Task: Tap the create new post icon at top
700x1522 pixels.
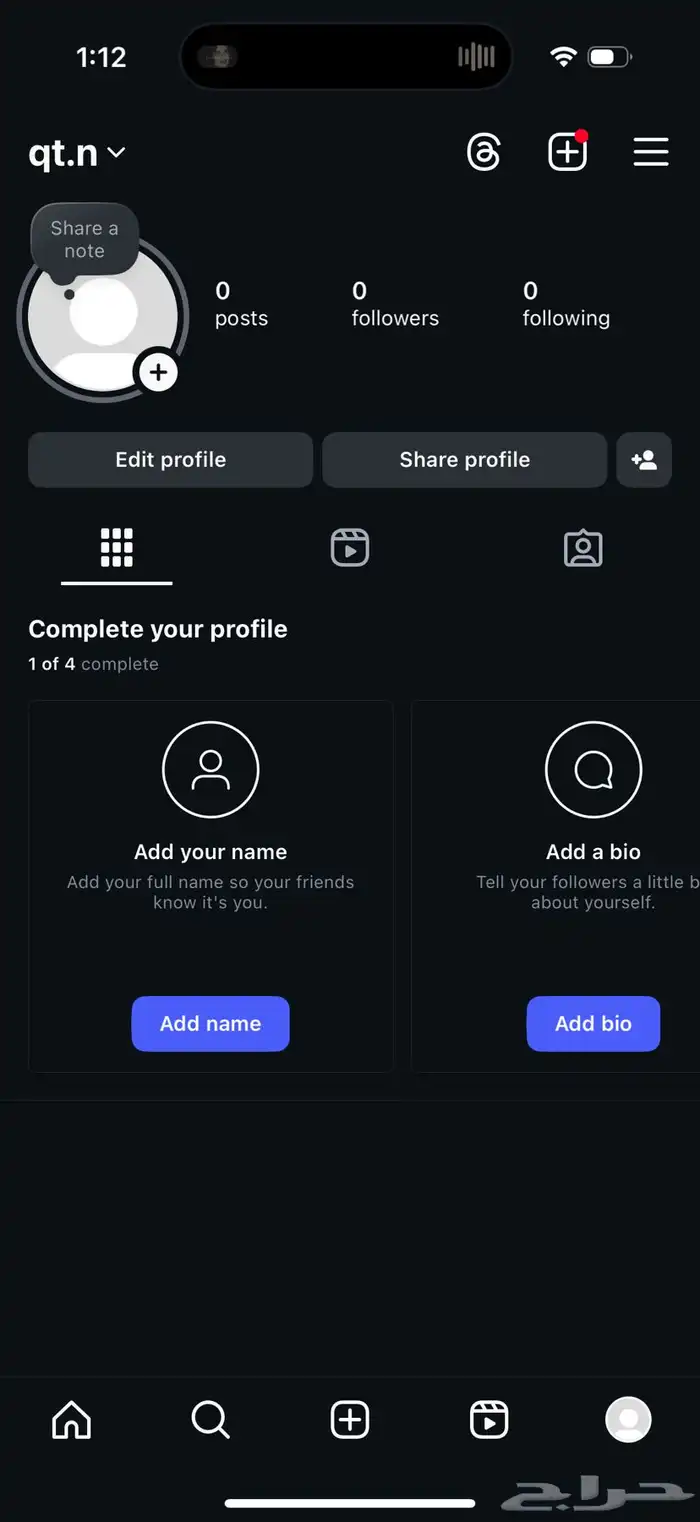Action: pos(567,153)
